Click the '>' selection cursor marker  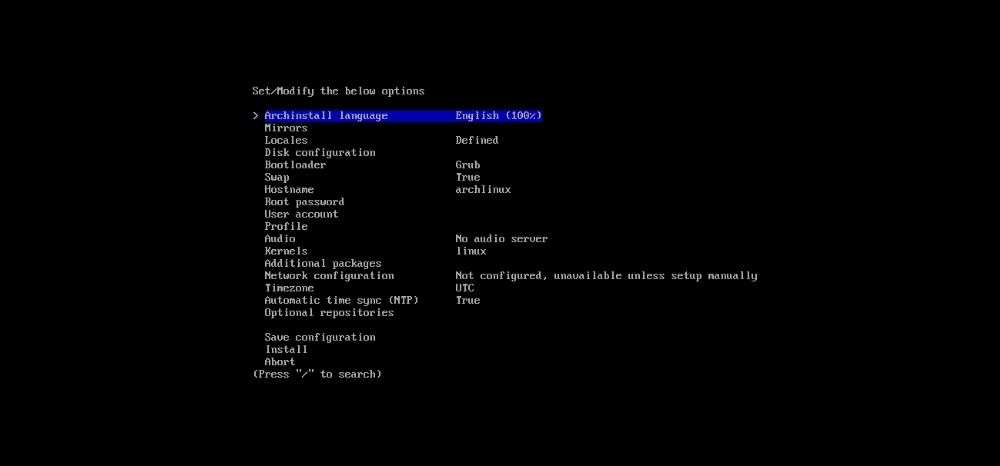[x=255, y=115]
